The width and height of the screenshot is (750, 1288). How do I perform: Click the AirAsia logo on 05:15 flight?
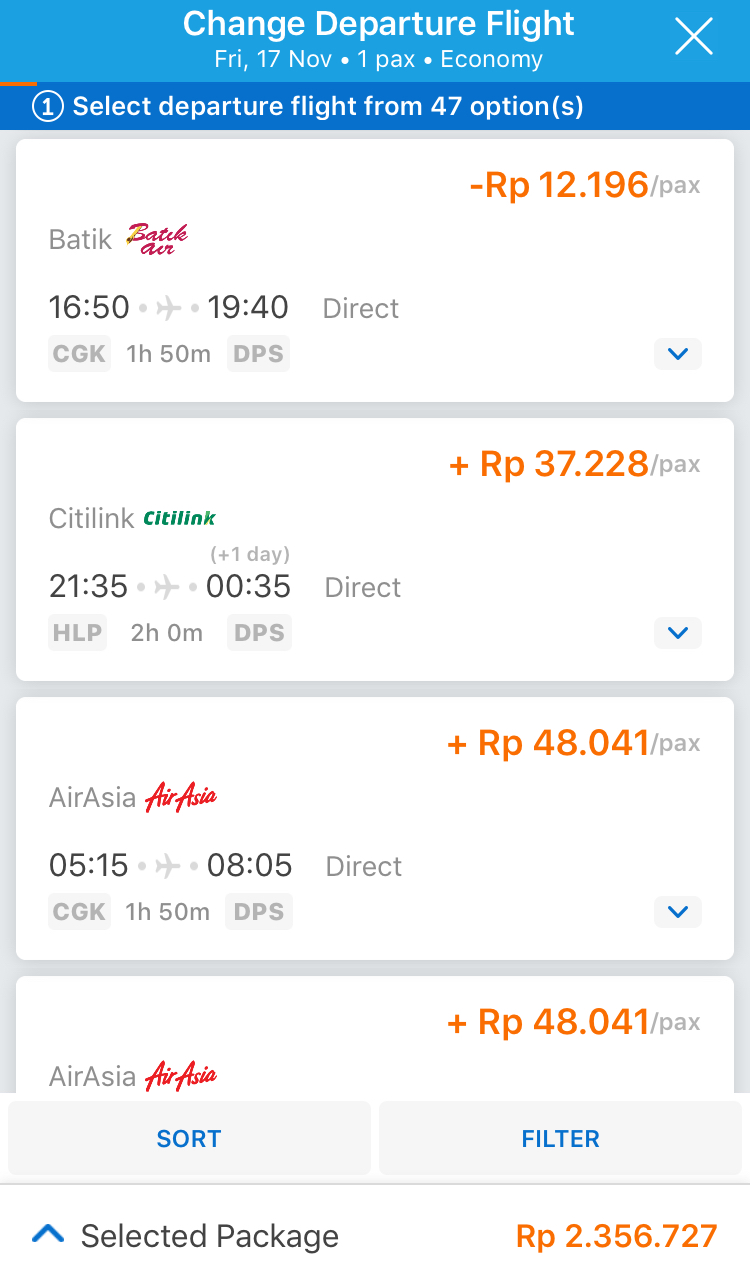pos(181,797)
